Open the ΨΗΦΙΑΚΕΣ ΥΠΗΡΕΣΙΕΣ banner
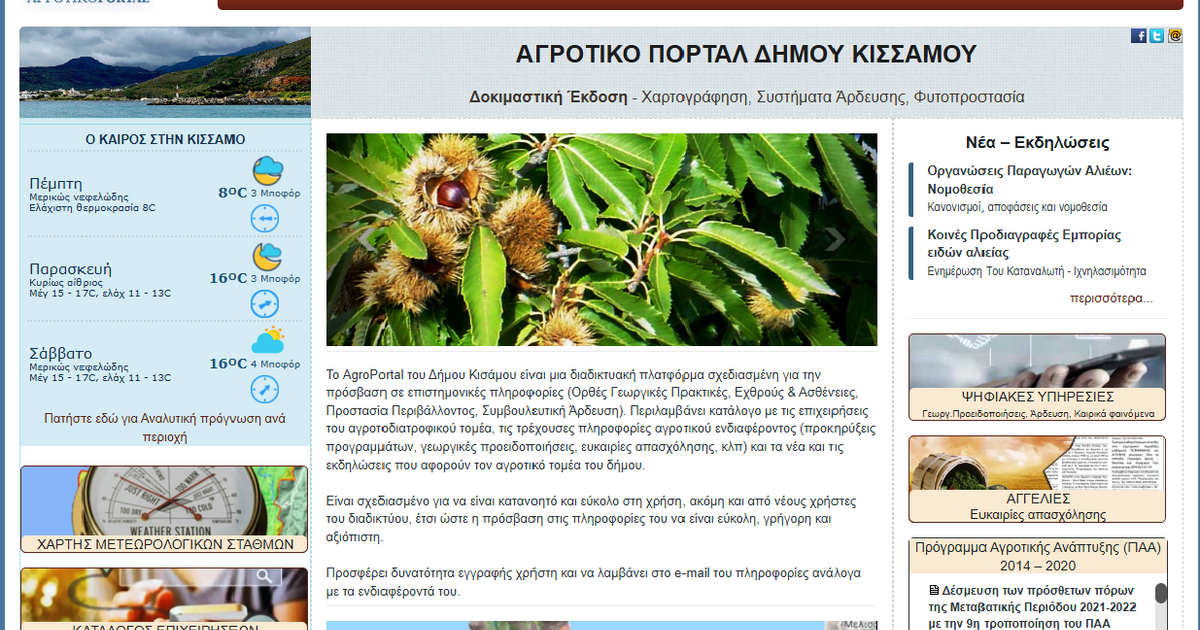1200x630 pixels. pos(1037,377)
